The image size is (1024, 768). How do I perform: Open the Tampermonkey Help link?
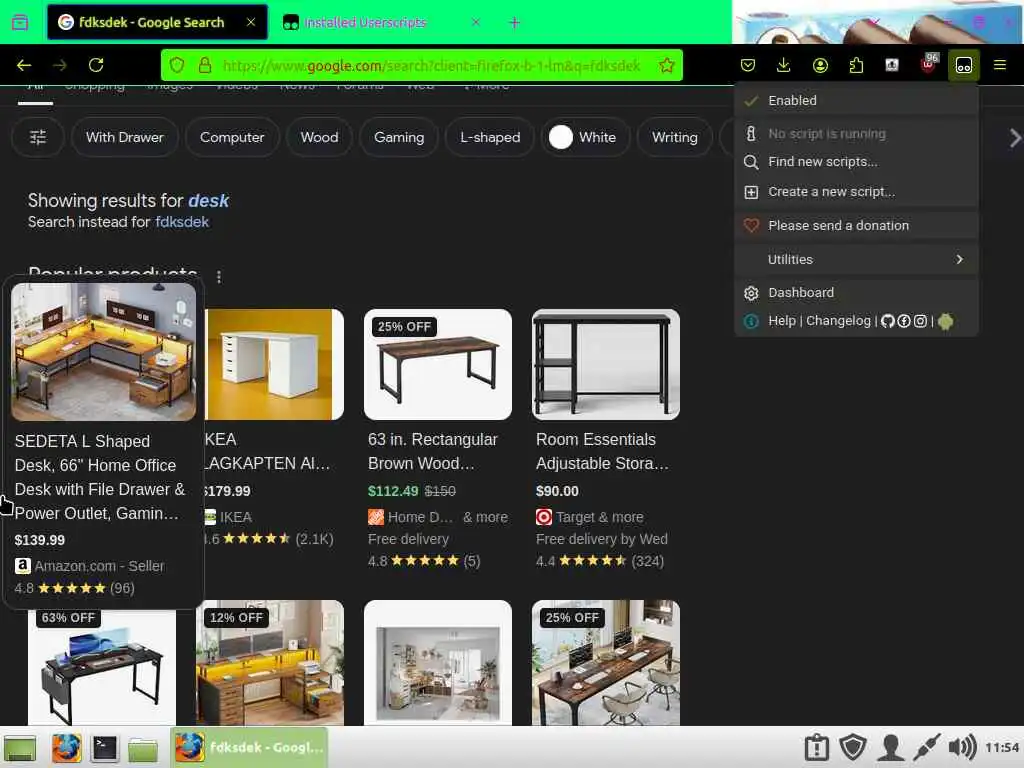[x=782, y=321]
